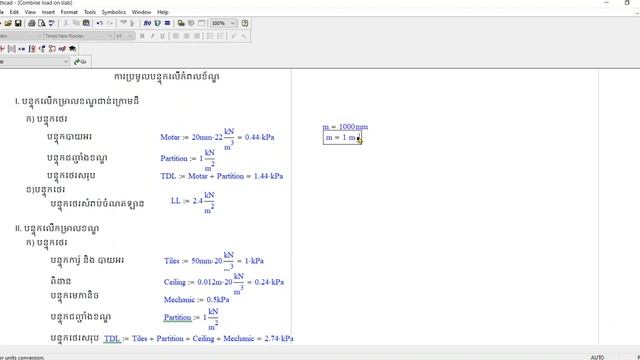Open the Edit menu
This screenshot has height=360, width=640.
14,12
